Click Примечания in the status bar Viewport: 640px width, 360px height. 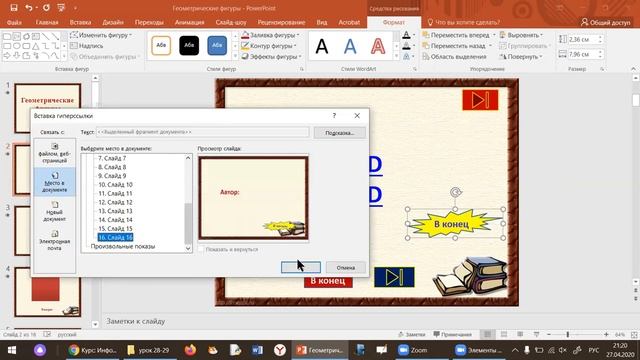pos(452,334)
